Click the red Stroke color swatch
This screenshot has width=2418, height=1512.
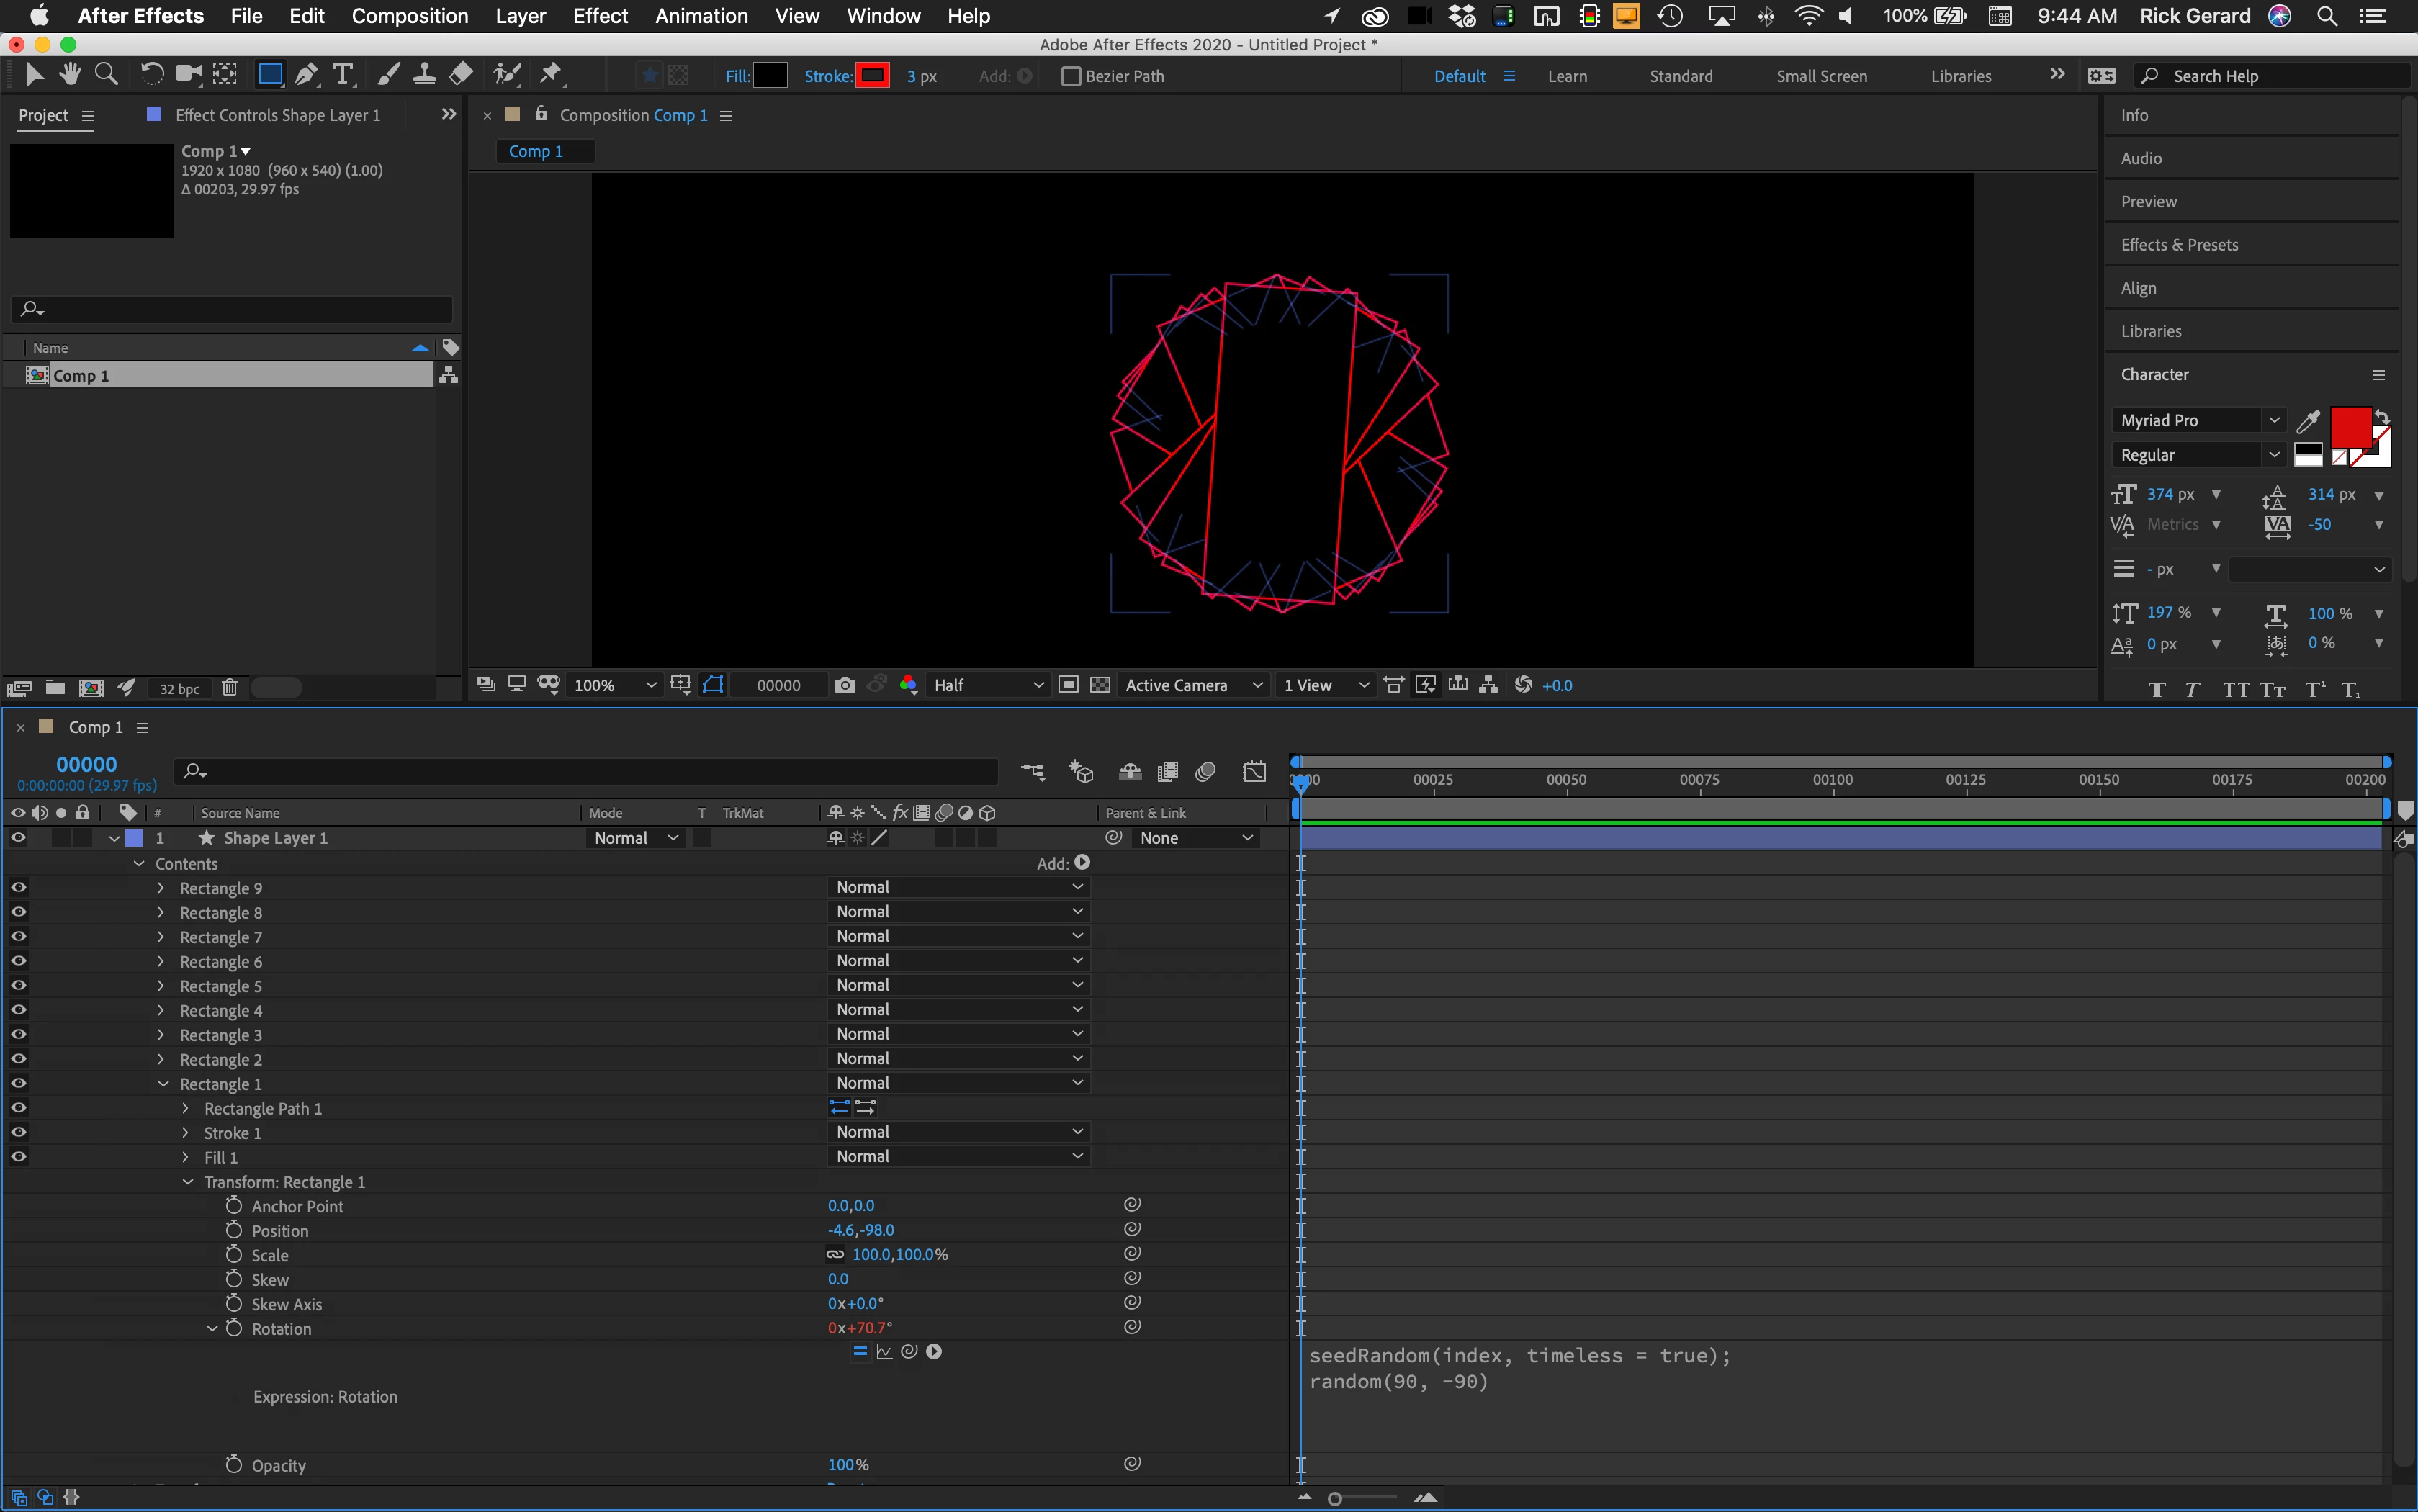[x=872, y=76]
